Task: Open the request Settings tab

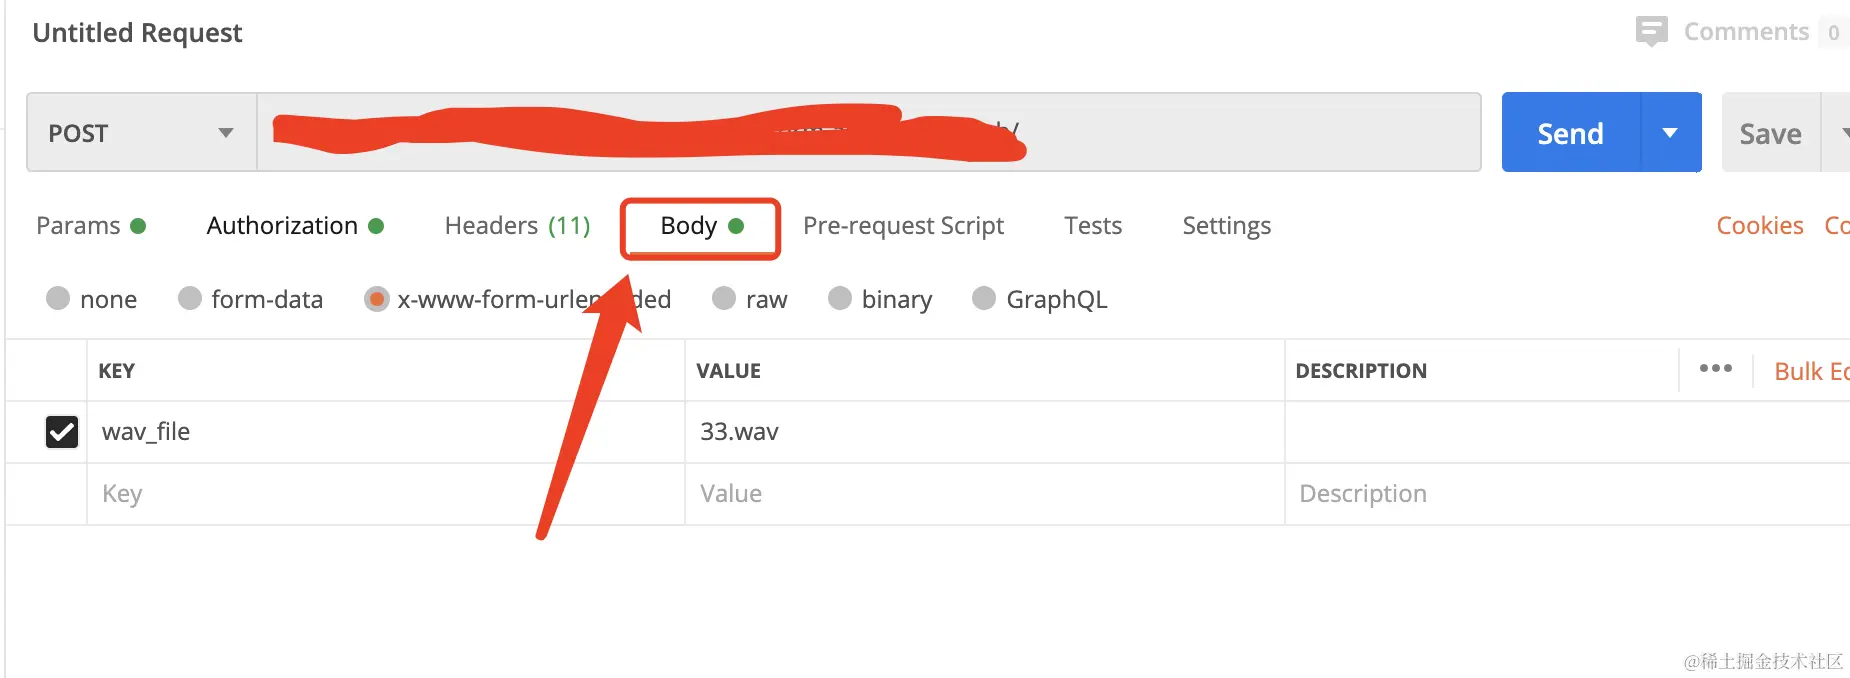Action: point(1226,226)
